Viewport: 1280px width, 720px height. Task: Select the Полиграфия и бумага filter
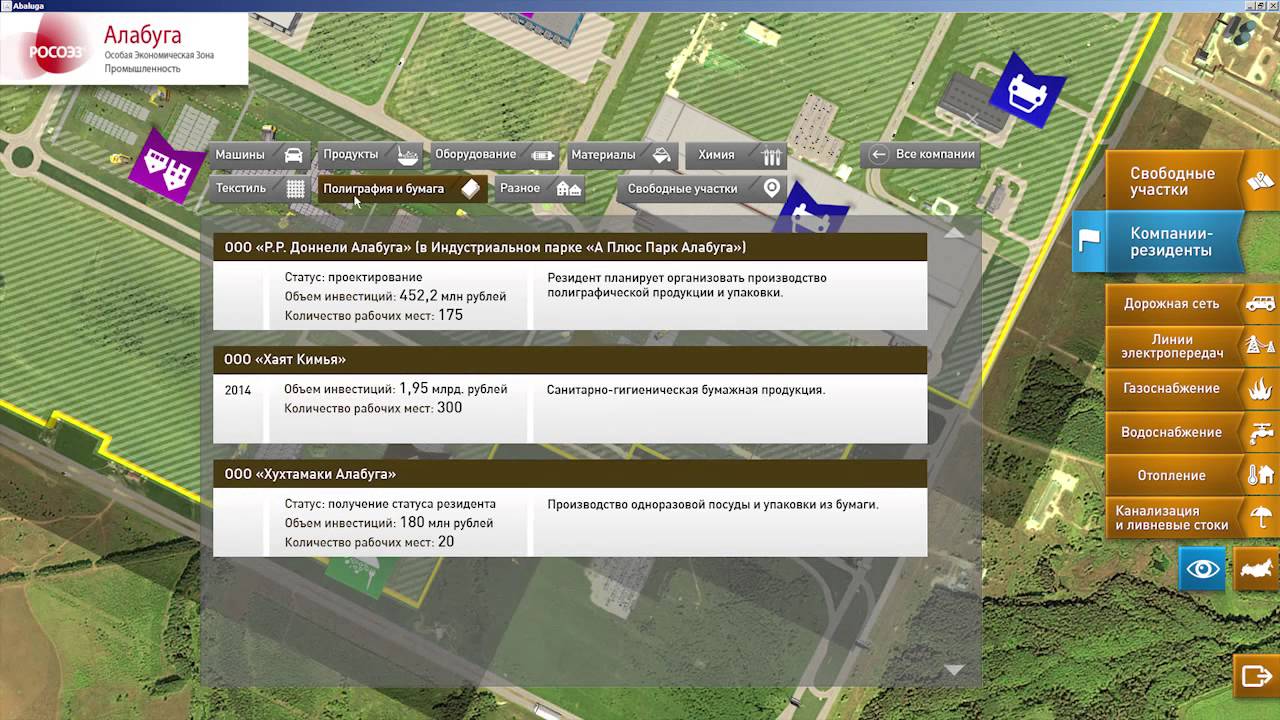402,188
